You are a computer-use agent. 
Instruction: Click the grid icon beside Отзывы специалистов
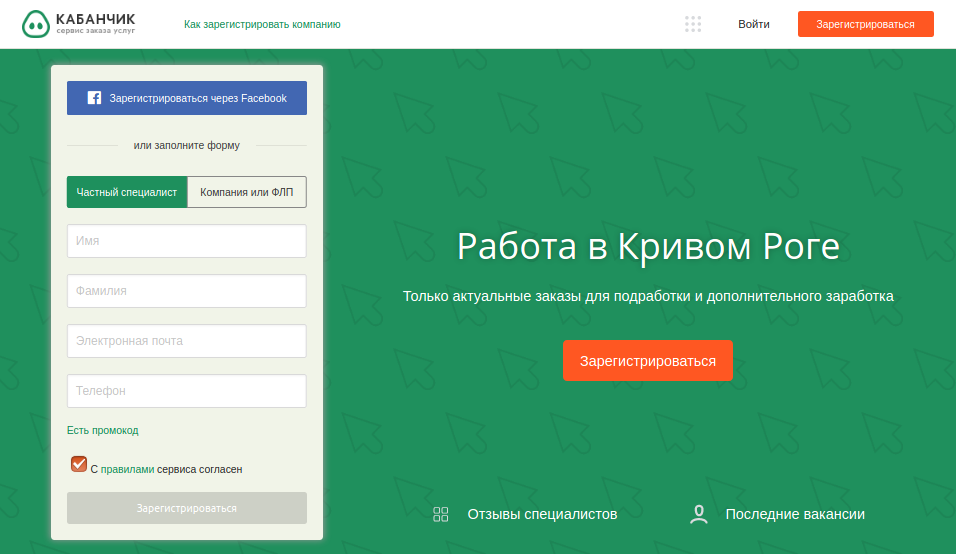[441, 514]
